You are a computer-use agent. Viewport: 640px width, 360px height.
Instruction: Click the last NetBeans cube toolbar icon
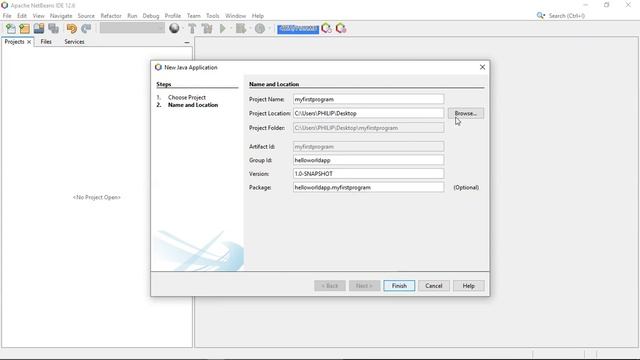341,28
